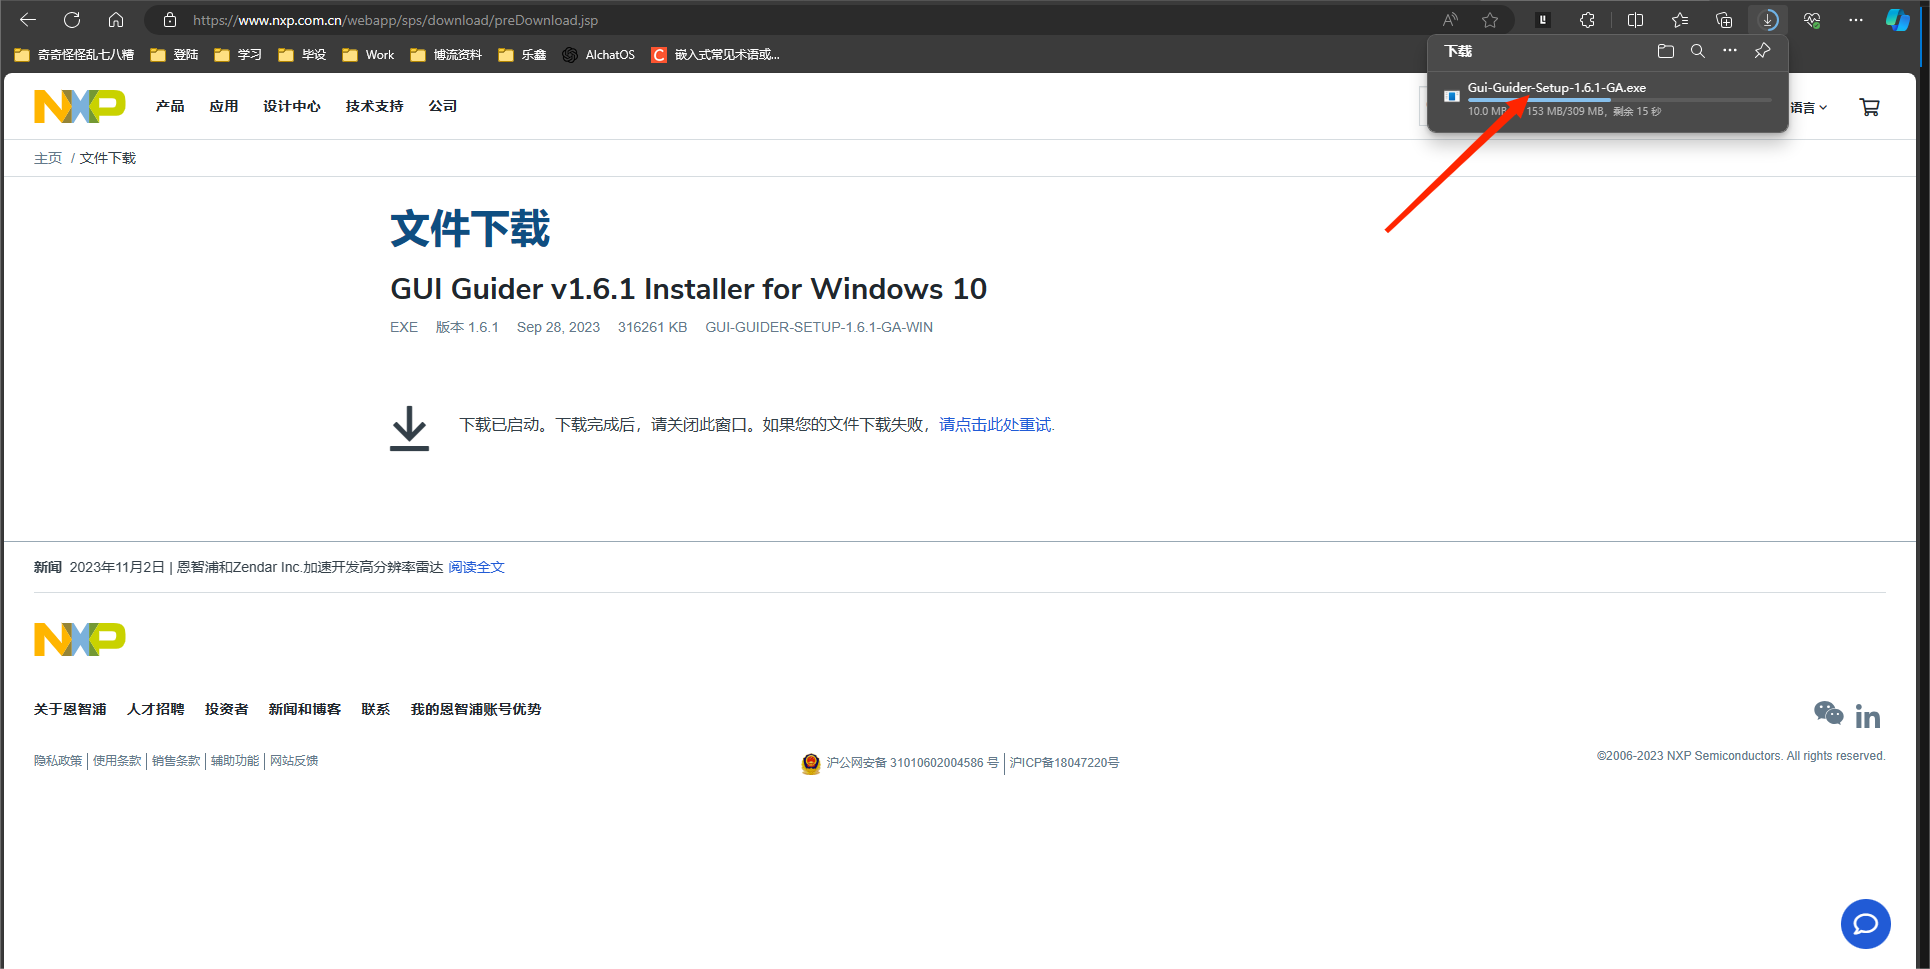The height and width of the screenshot is (969, 1930).
Task: Open the 设计中心 navigation menu
Action: click(292, 106)
